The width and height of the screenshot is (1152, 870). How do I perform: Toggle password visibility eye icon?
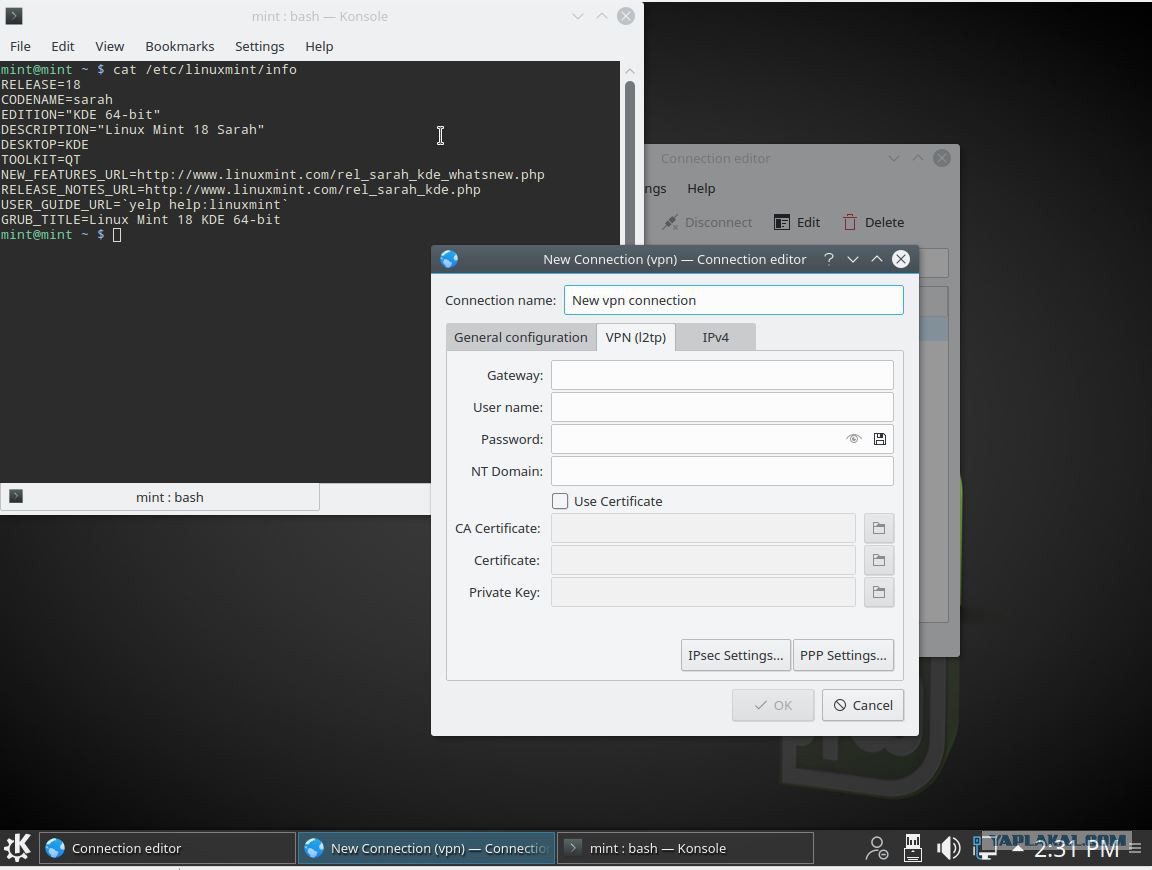[x=853, y=439]
